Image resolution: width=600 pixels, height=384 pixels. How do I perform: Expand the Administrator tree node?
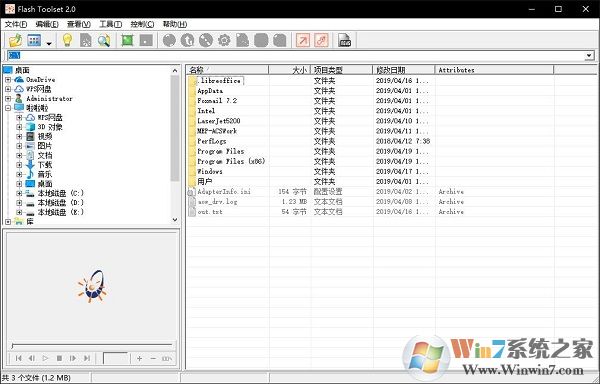[8, 99]
